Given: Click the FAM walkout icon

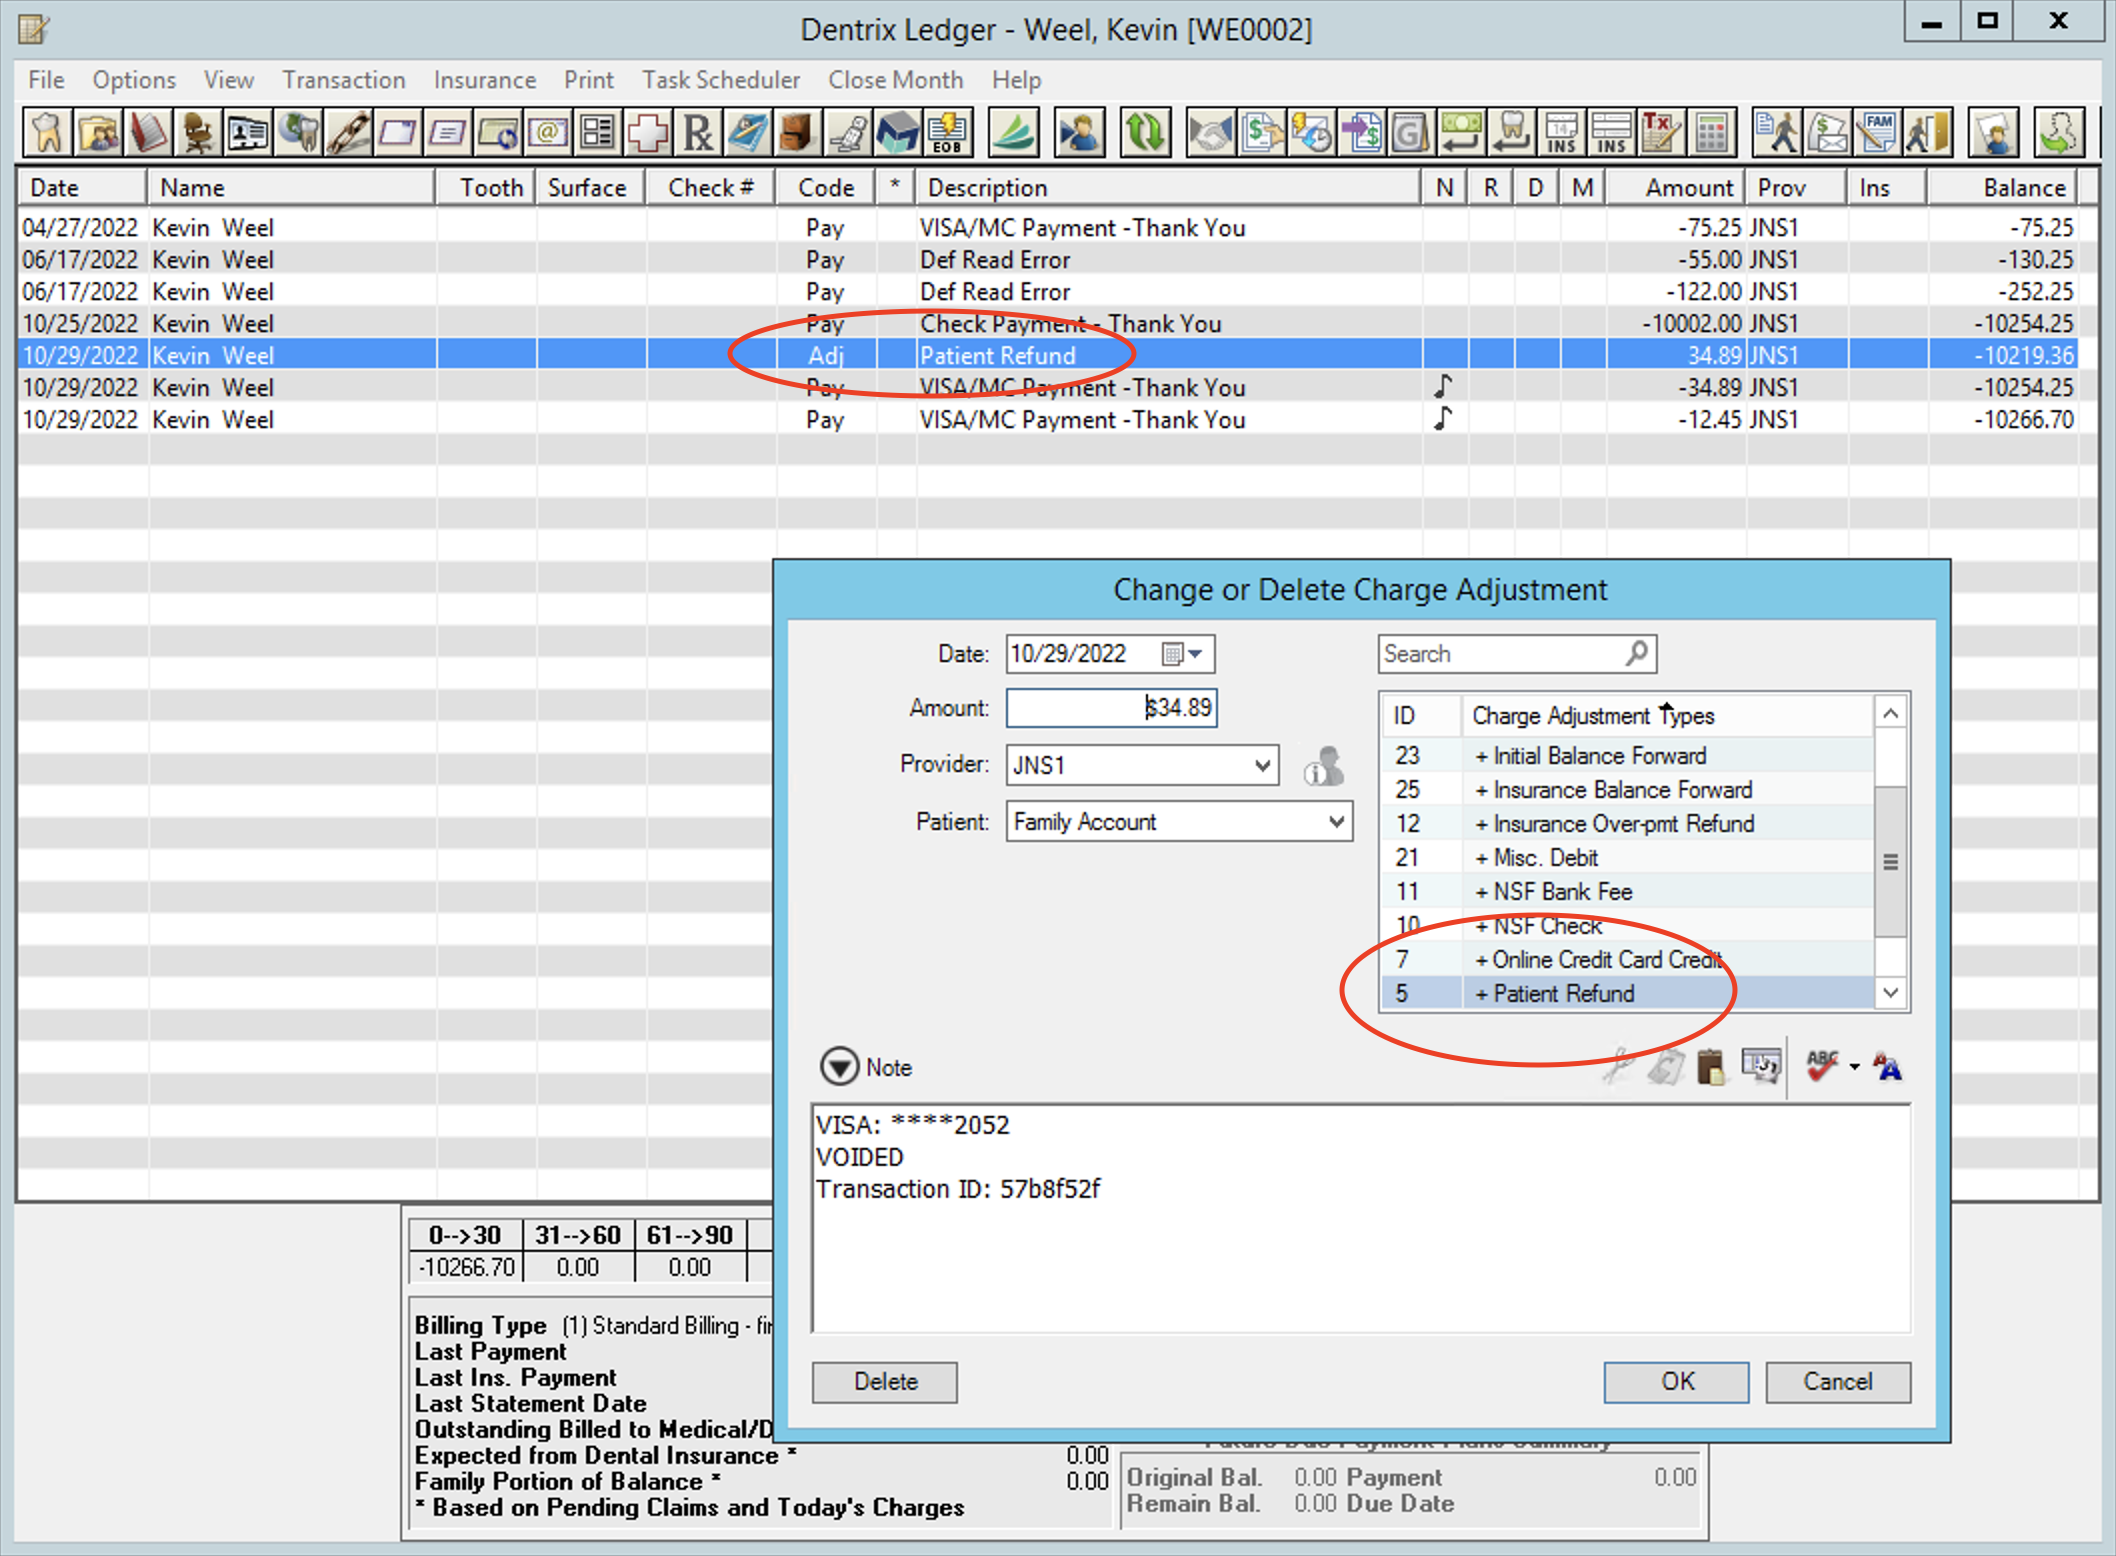Looking at the screenshot, I should tap(1877, 133).
